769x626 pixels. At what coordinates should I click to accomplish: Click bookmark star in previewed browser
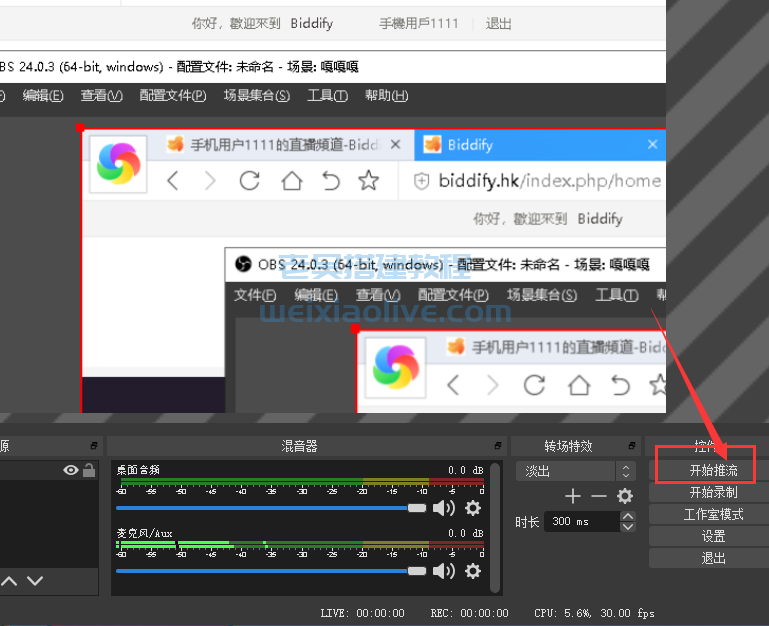coord(369,181)
